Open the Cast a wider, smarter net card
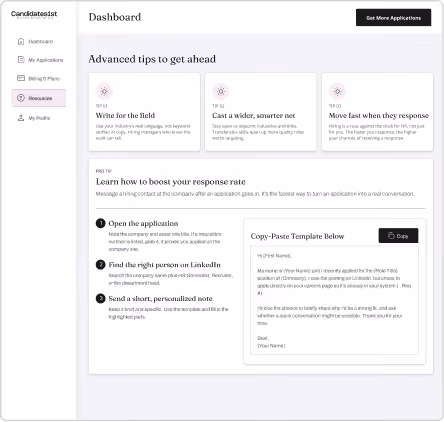The height and width of the screenshot is (422, 444). coord(260,112)
